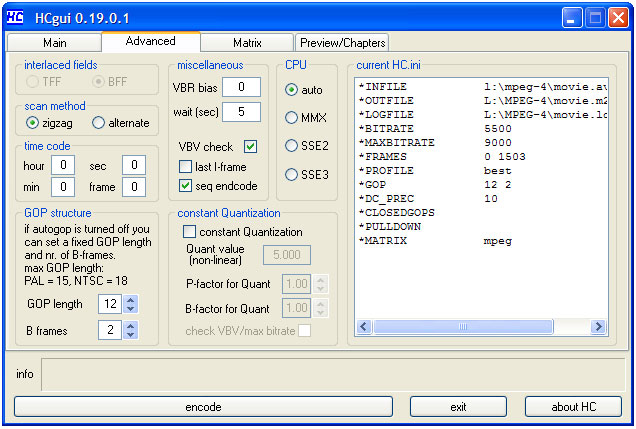636x429 pixels.
Task: Click the *GOP entry in HC.ini
Action: 435,184
